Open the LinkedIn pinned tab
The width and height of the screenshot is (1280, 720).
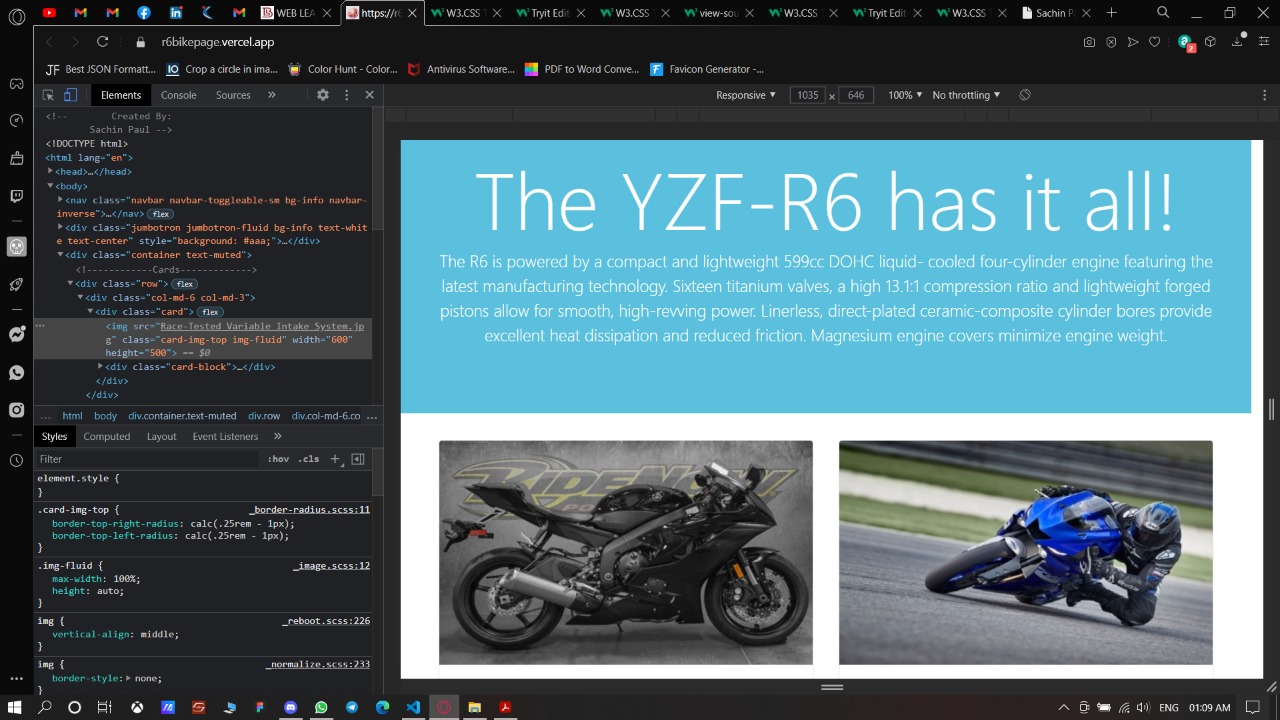point(176,13)
